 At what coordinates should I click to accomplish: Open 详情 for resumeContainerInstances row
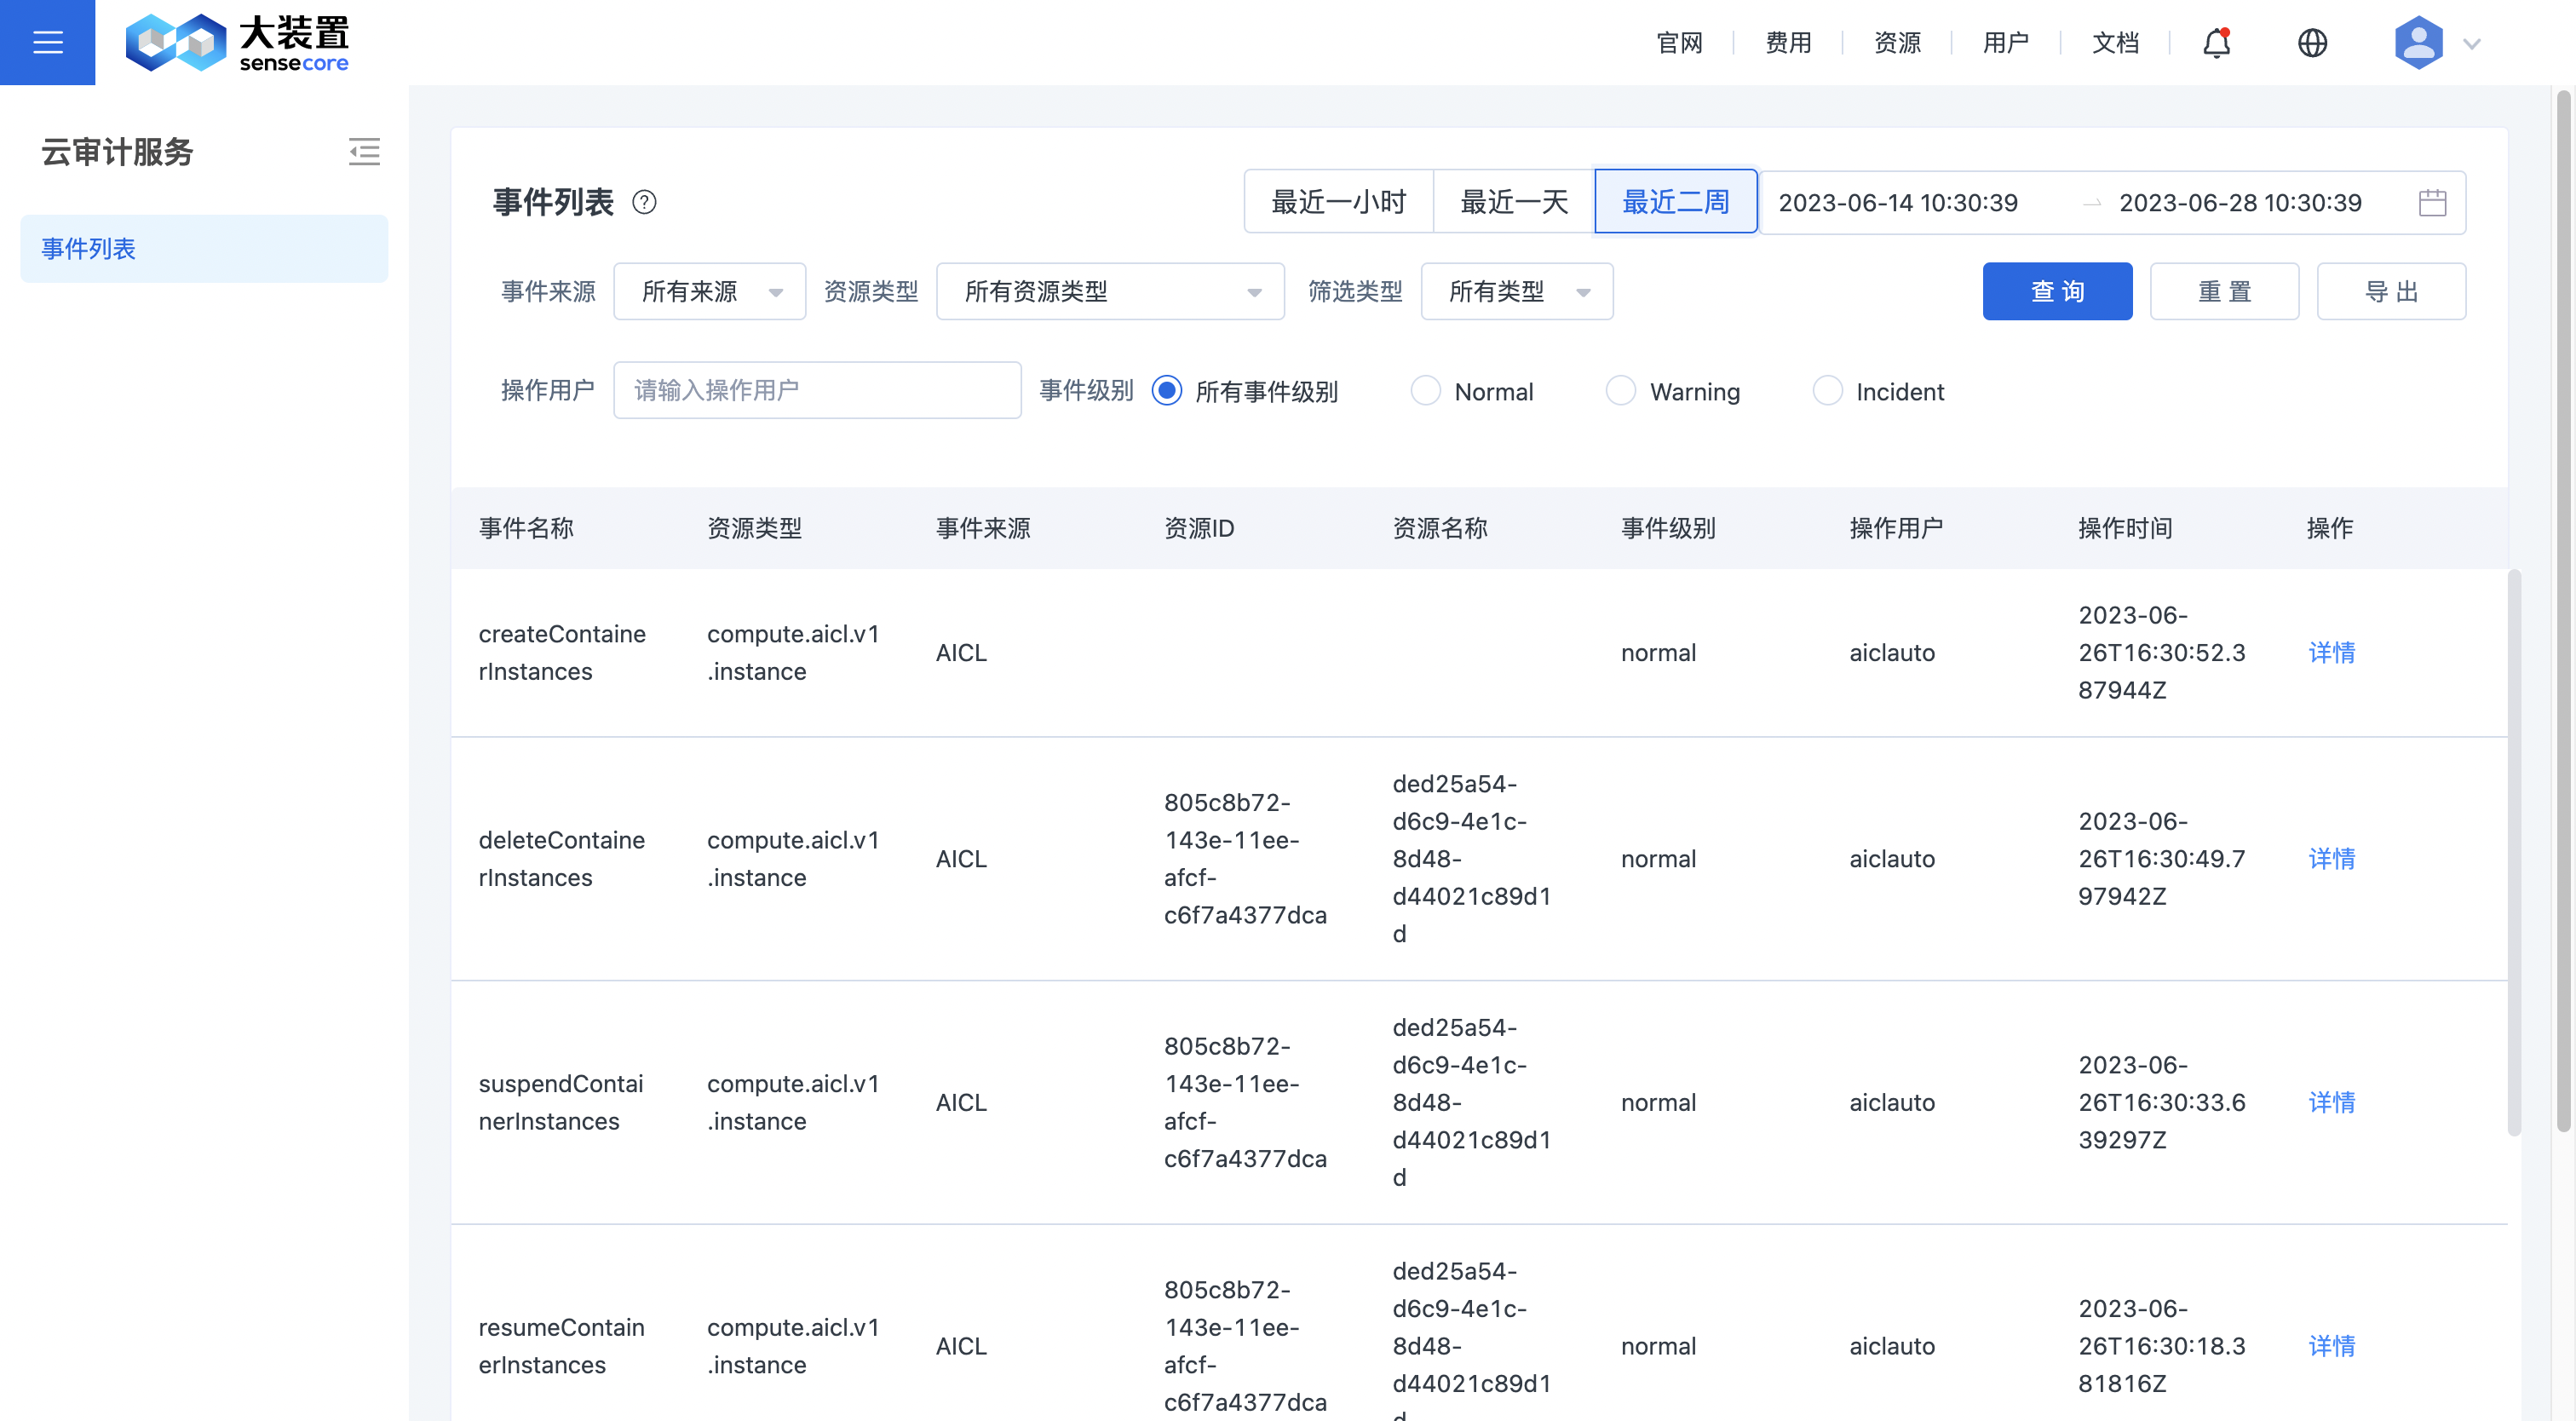point(2331,1346)
